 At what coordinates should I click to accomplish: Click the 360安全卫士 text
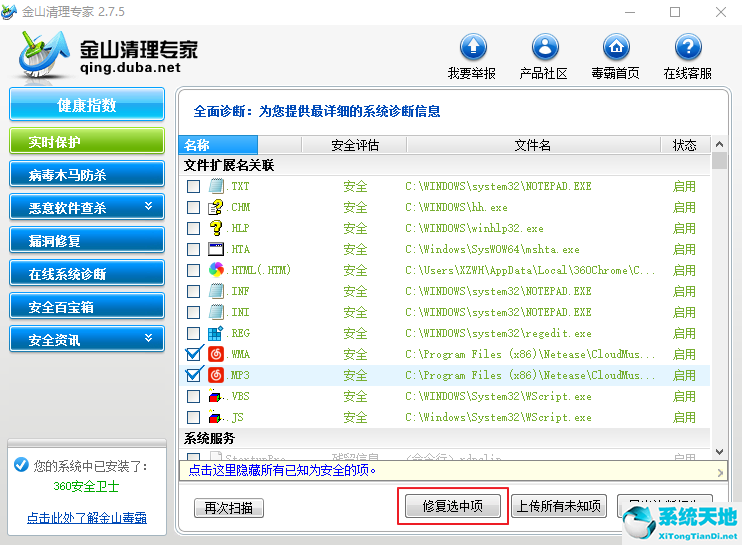(x=86, y=486)
